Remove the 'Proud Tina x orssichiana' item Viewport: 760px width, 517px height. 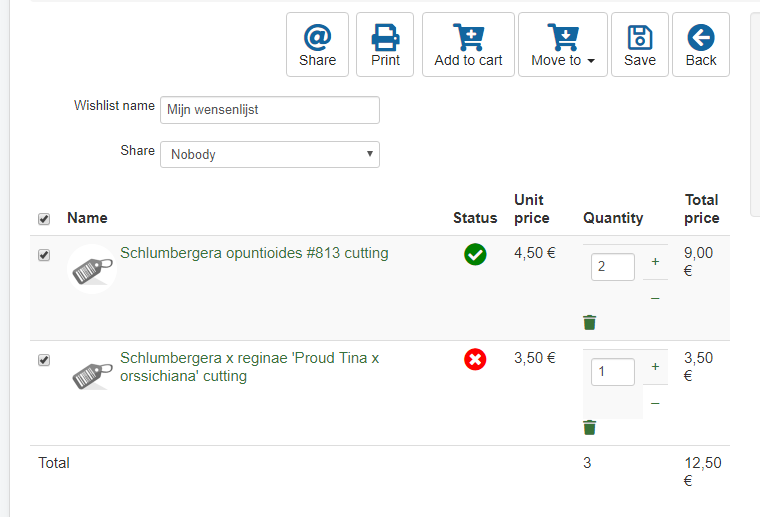pyautogui.click(x=590, y=427)
